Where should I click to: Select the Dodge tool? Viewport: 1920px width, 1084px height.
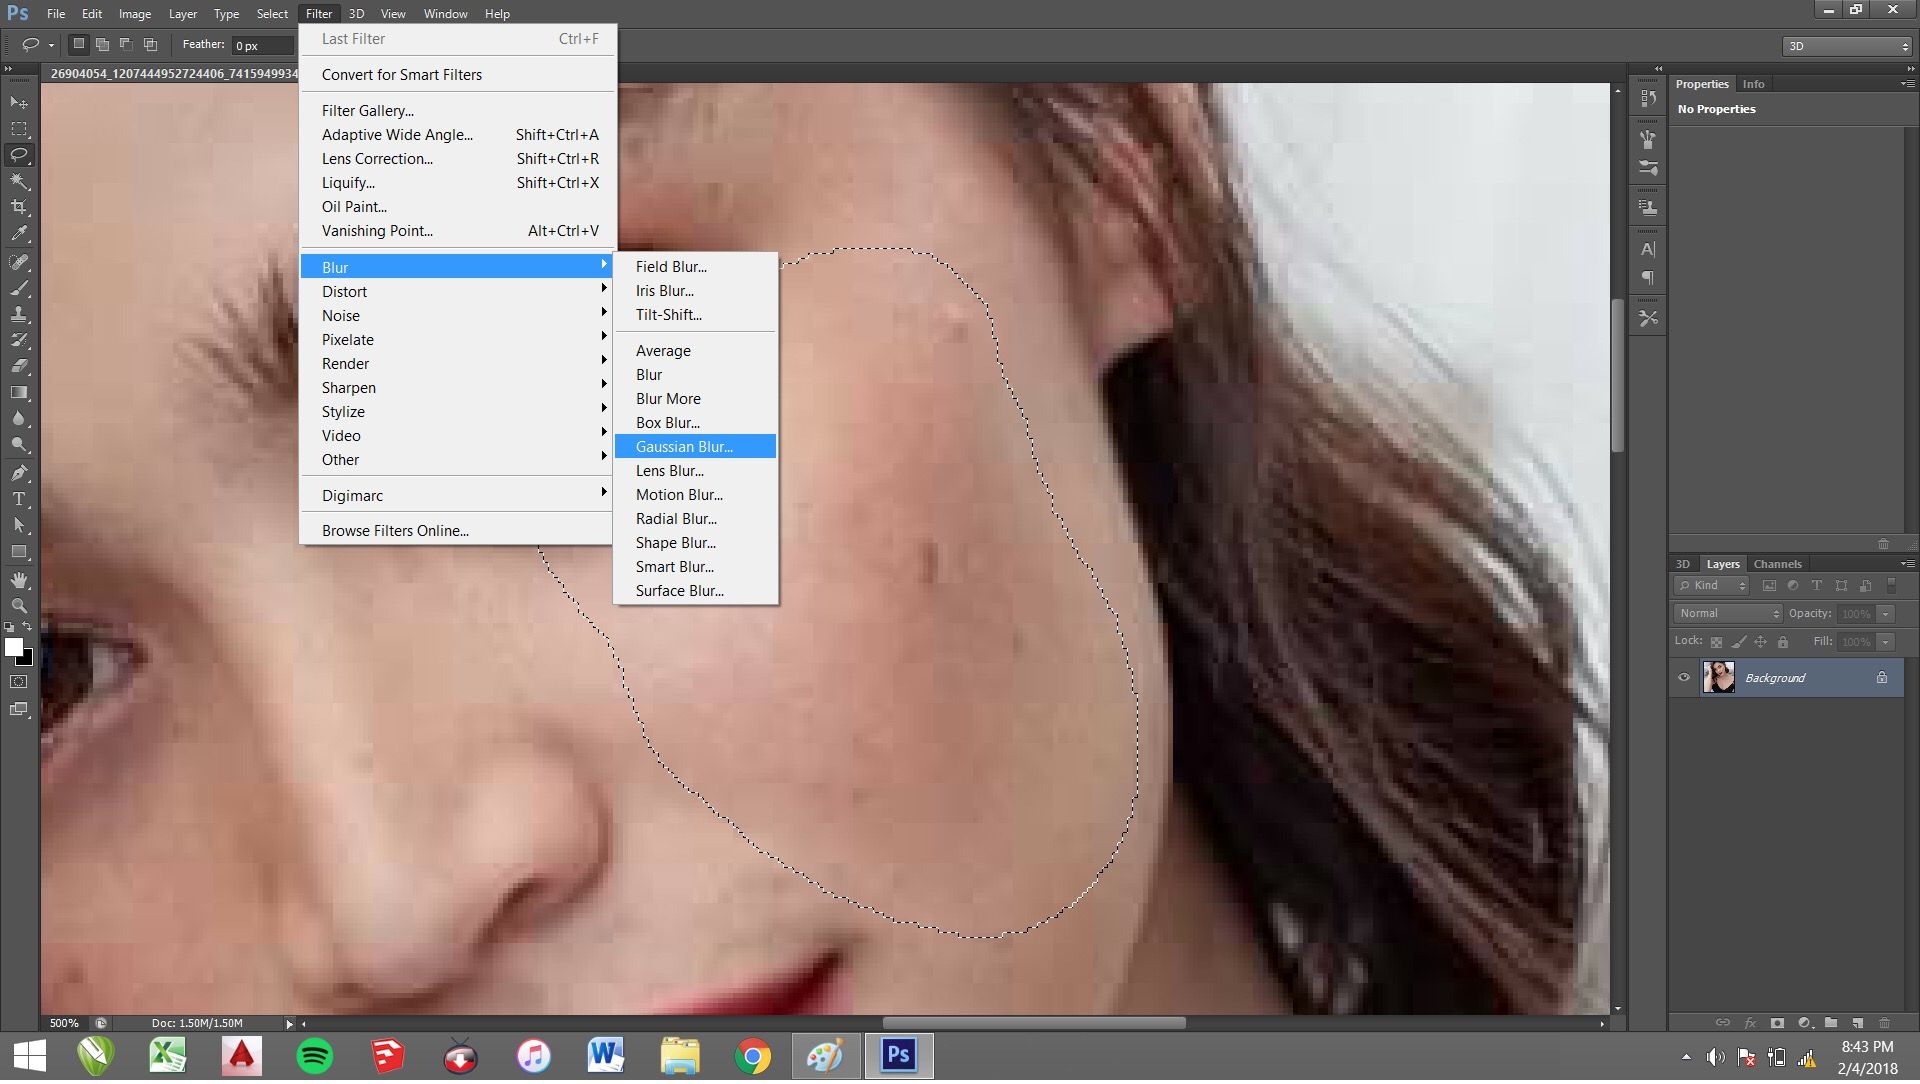(19, 444)
